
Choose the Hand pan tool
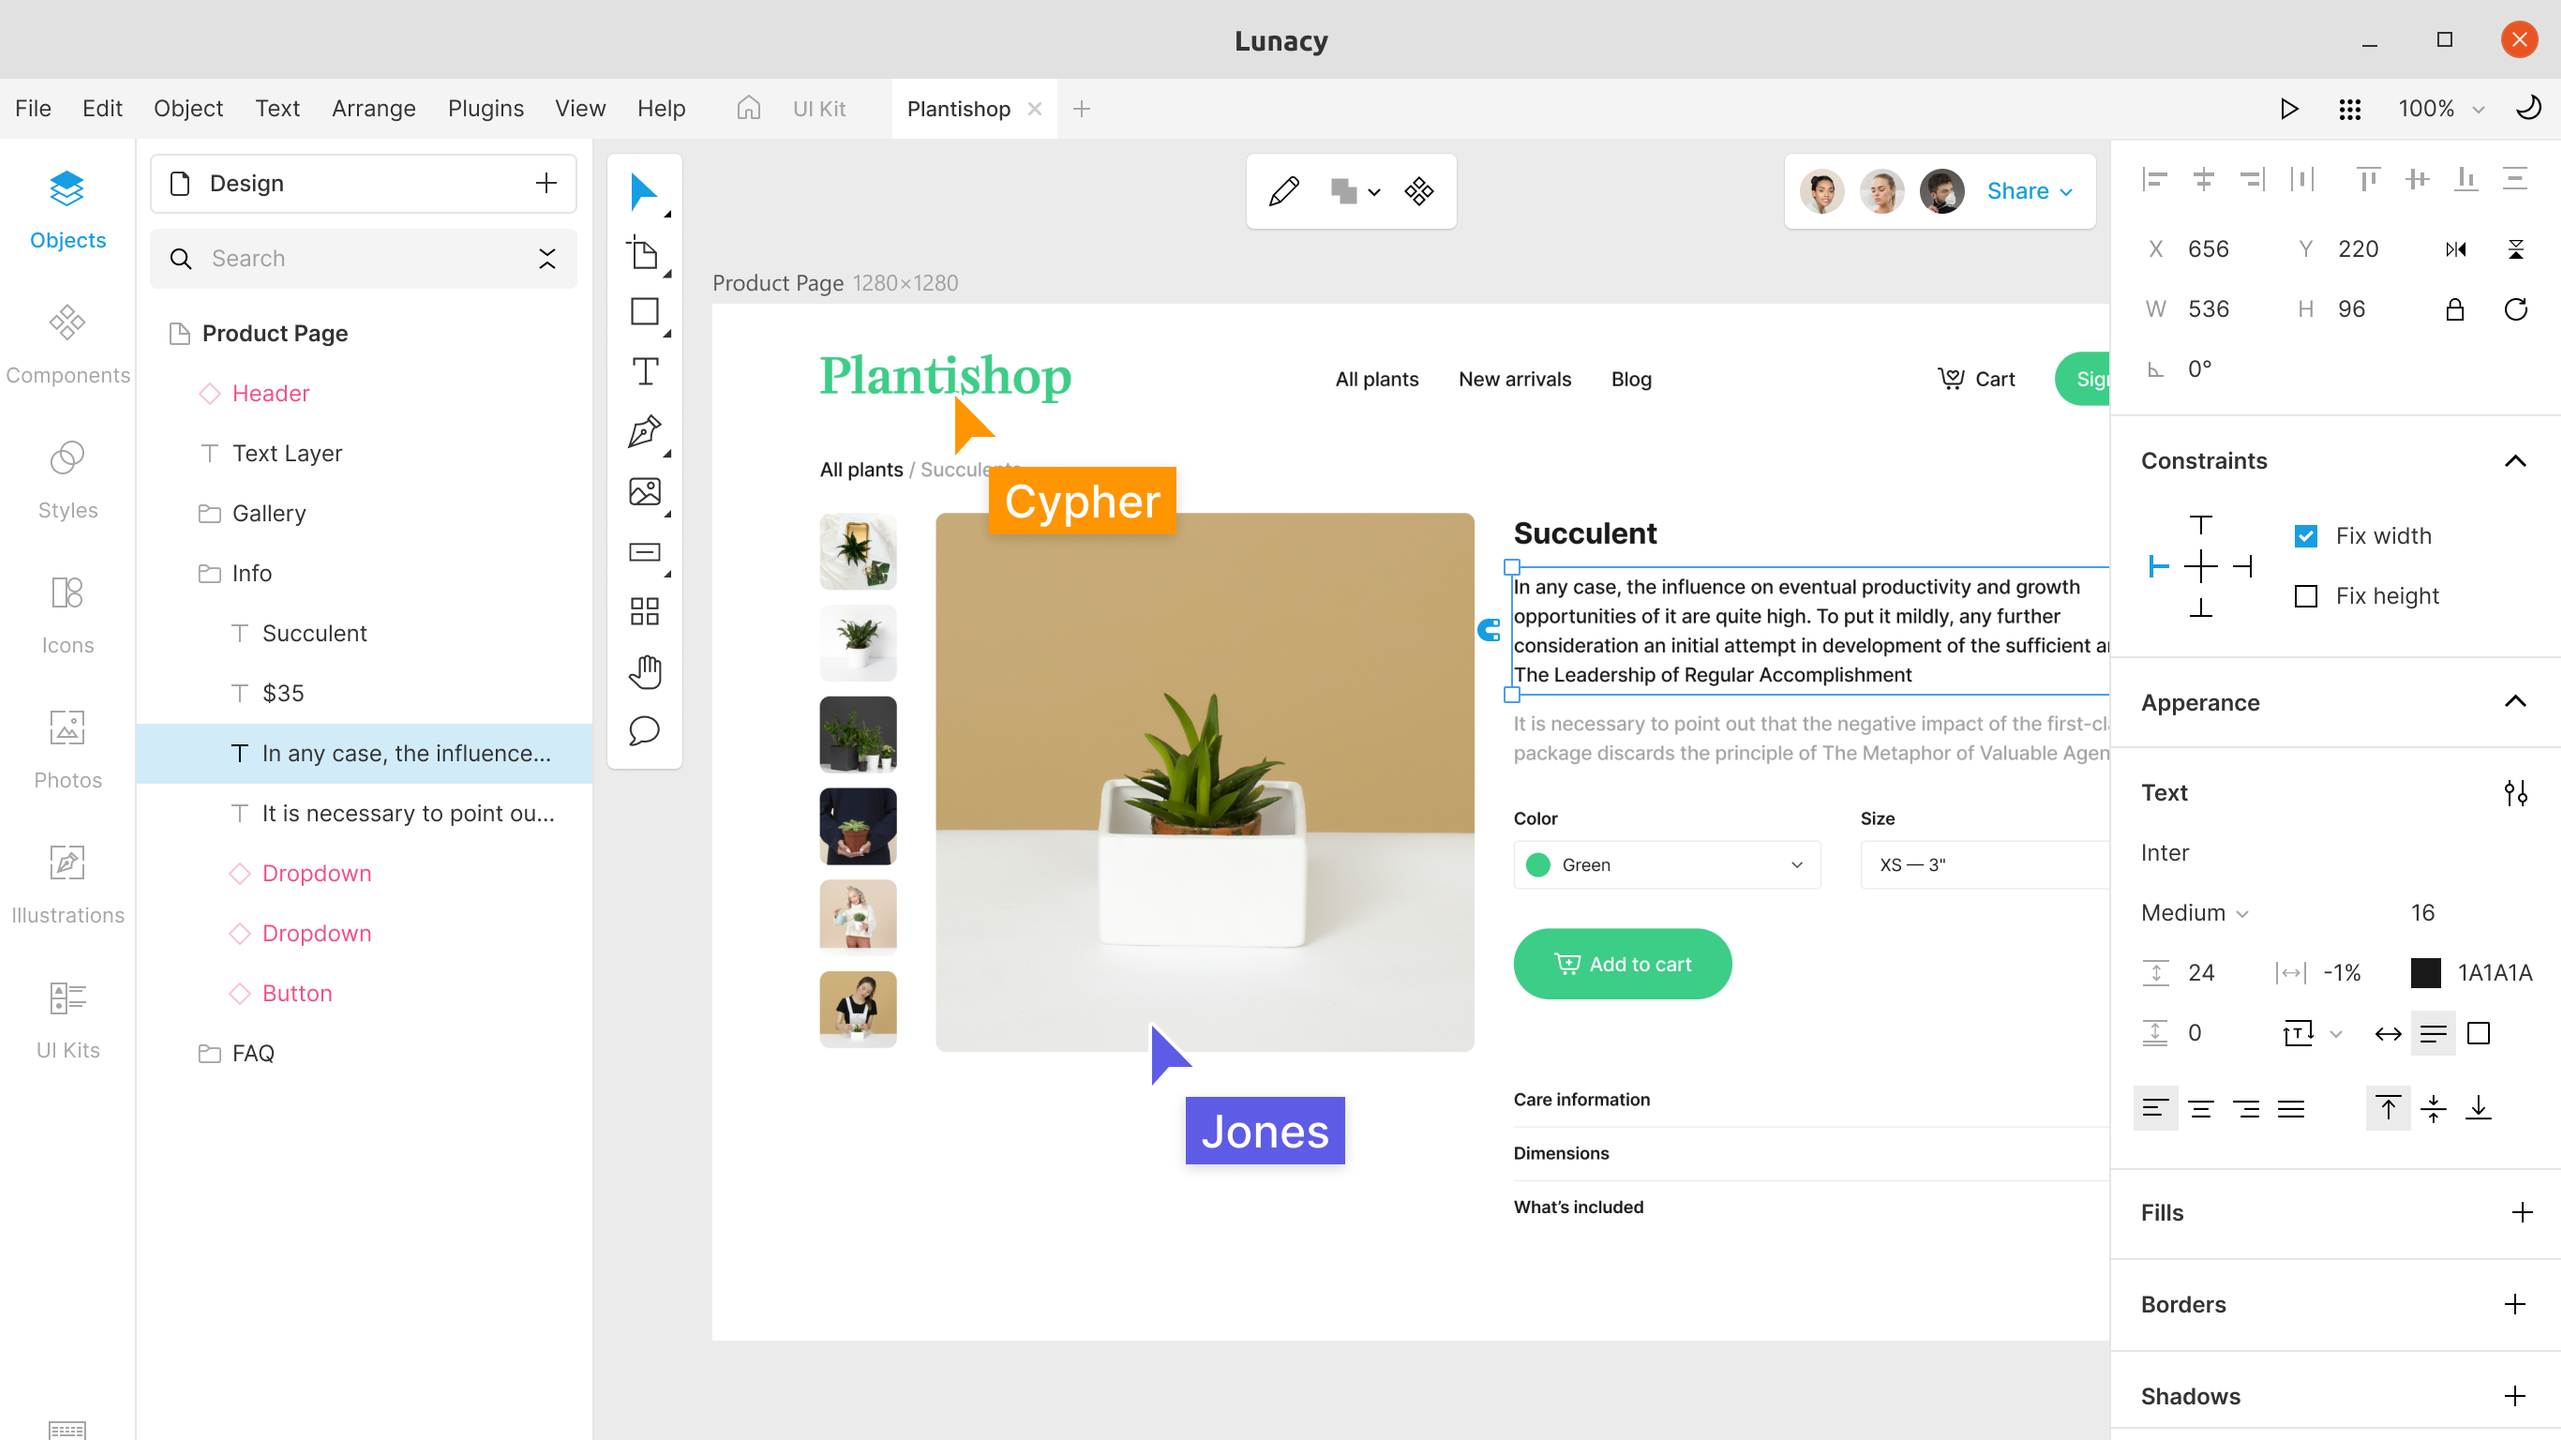(x=645, y=672)
